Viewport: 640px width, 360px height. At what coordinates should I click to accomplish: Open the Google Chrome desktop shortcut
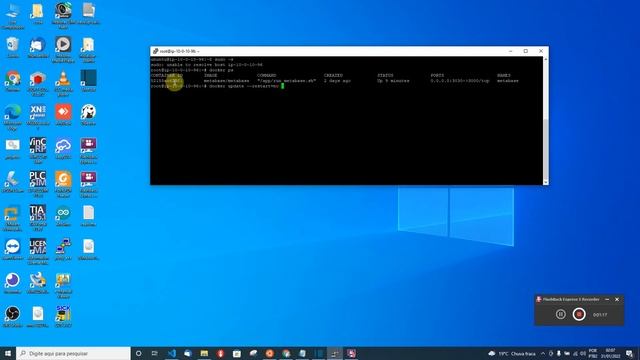point(13,82)
